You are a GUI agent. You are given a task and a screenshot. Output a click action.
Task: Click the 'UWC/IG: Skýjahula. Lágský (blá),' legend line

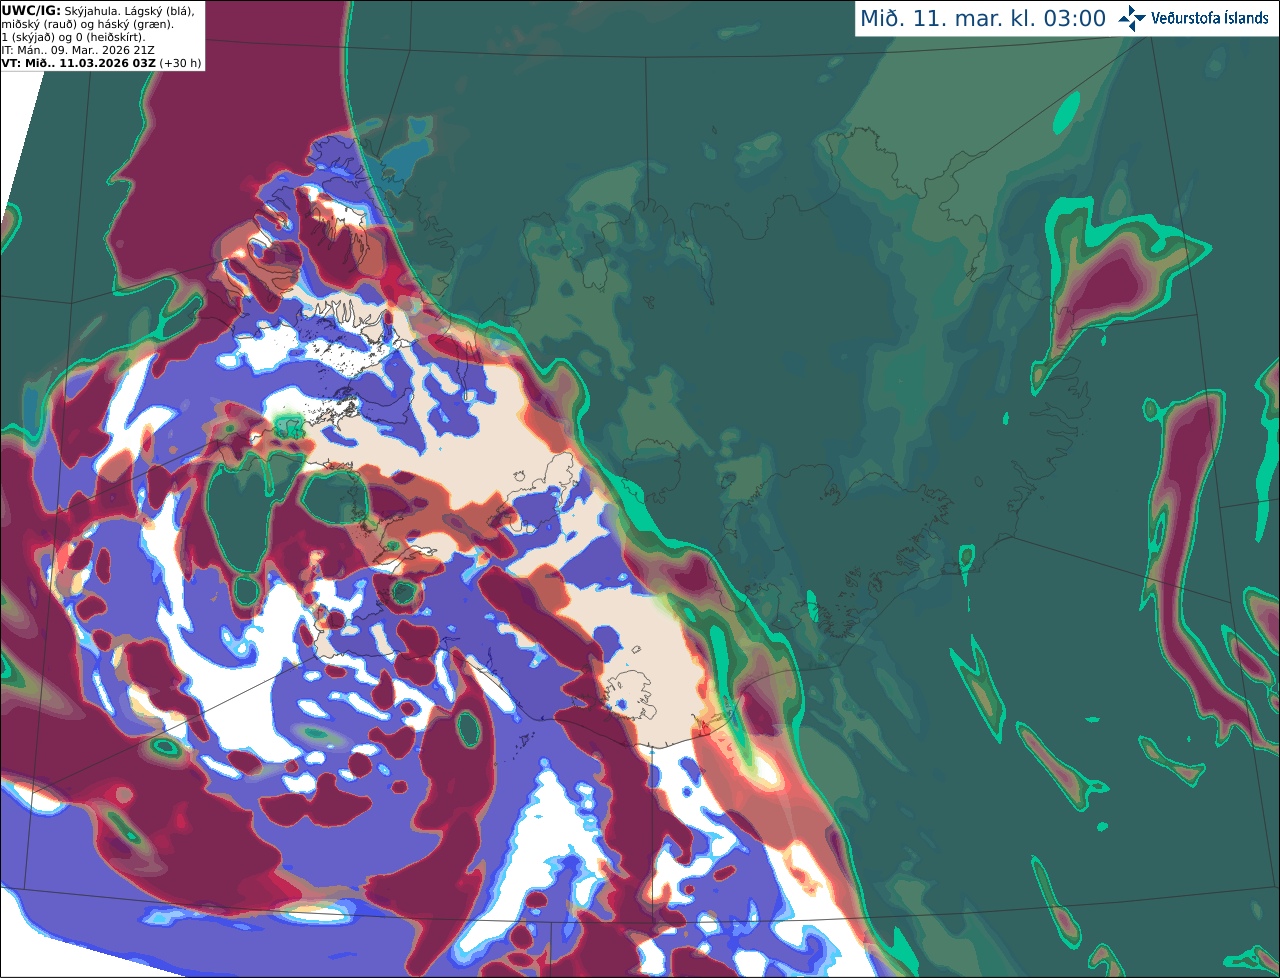[x=98, y=10]
